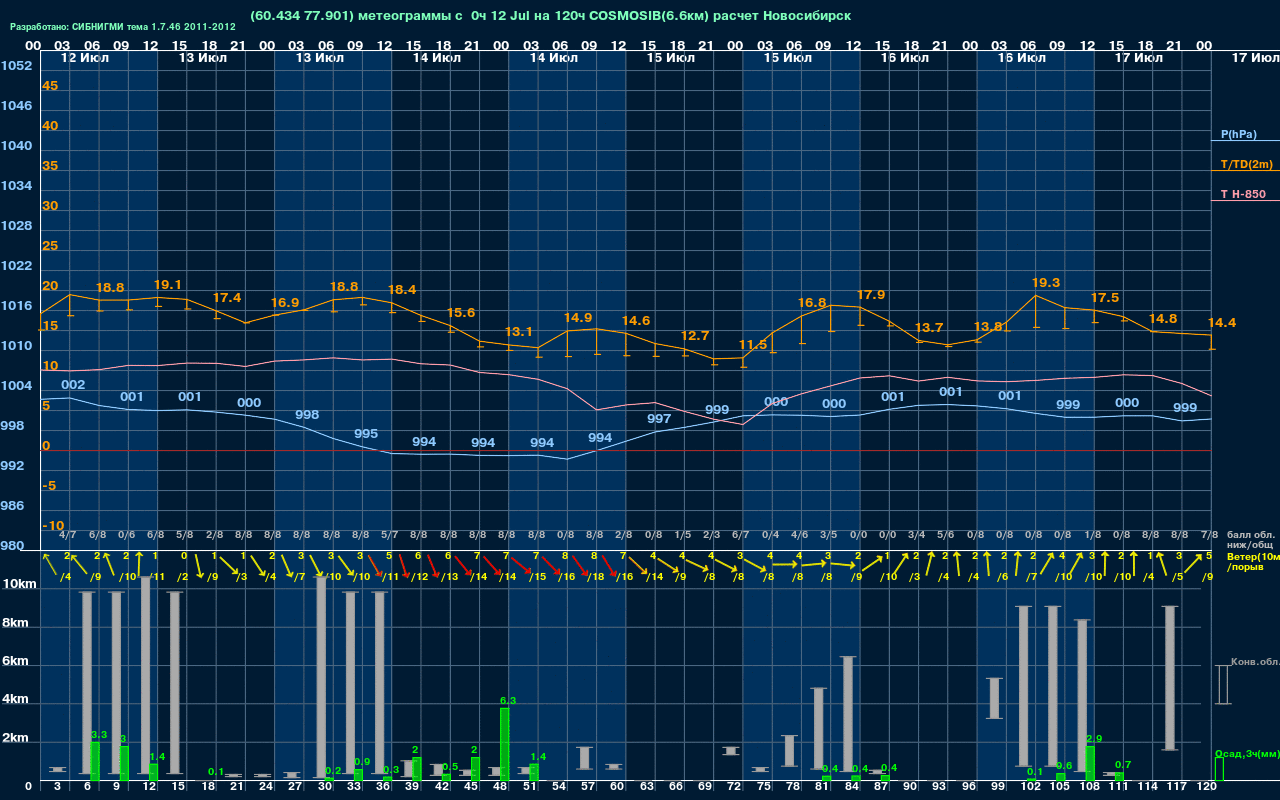Click the 12.7 temperature value
Image resolution: width=1280 pixels, height=800 pixels.
coord(695,336)
